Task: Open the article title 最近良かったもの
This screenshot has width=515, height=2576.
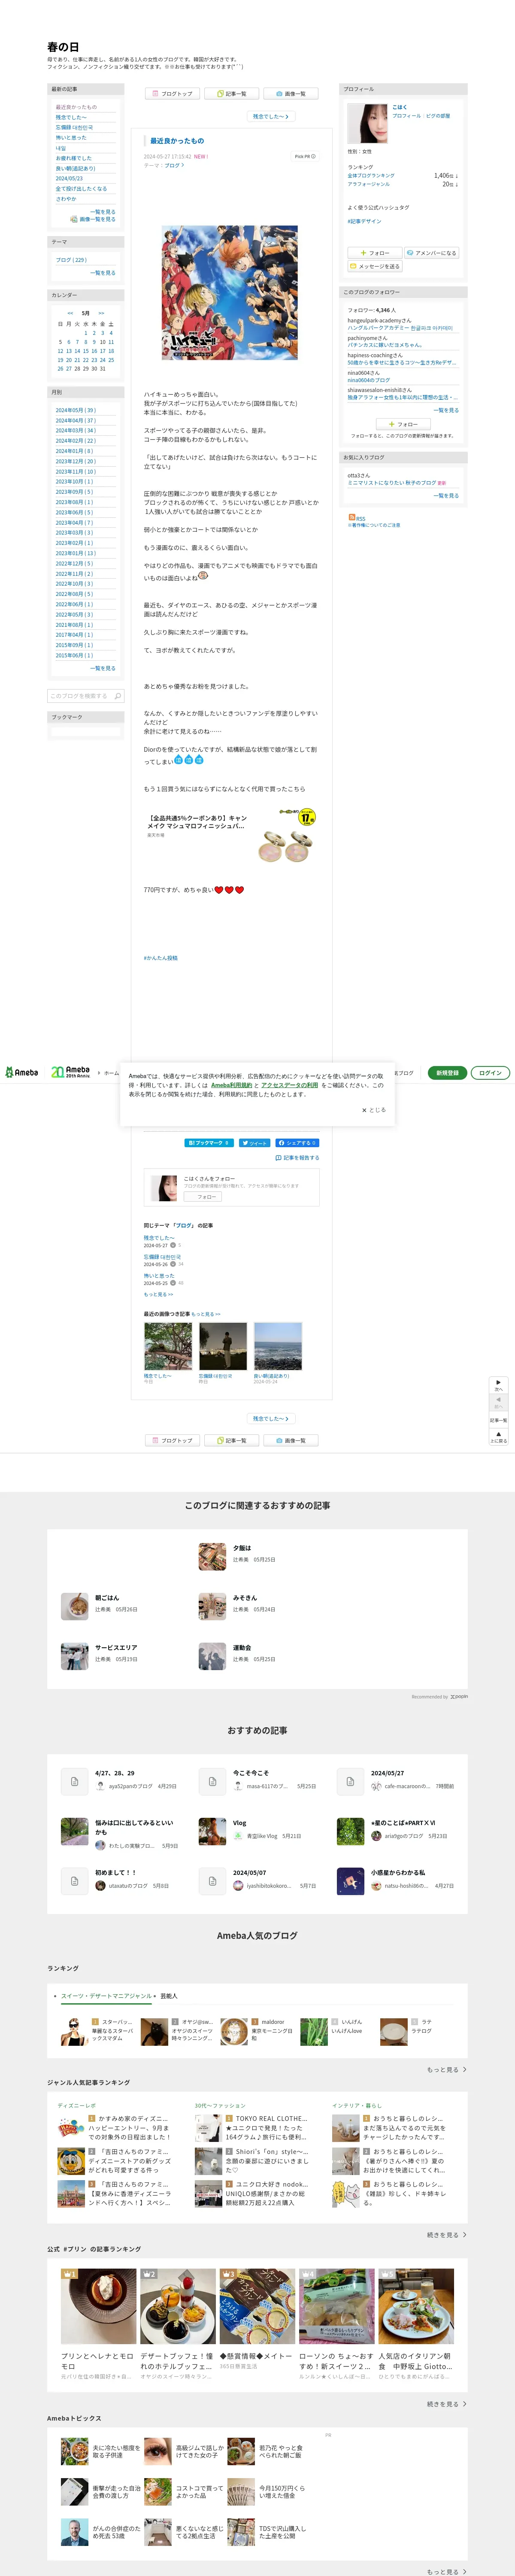Action: pos(176,141)
